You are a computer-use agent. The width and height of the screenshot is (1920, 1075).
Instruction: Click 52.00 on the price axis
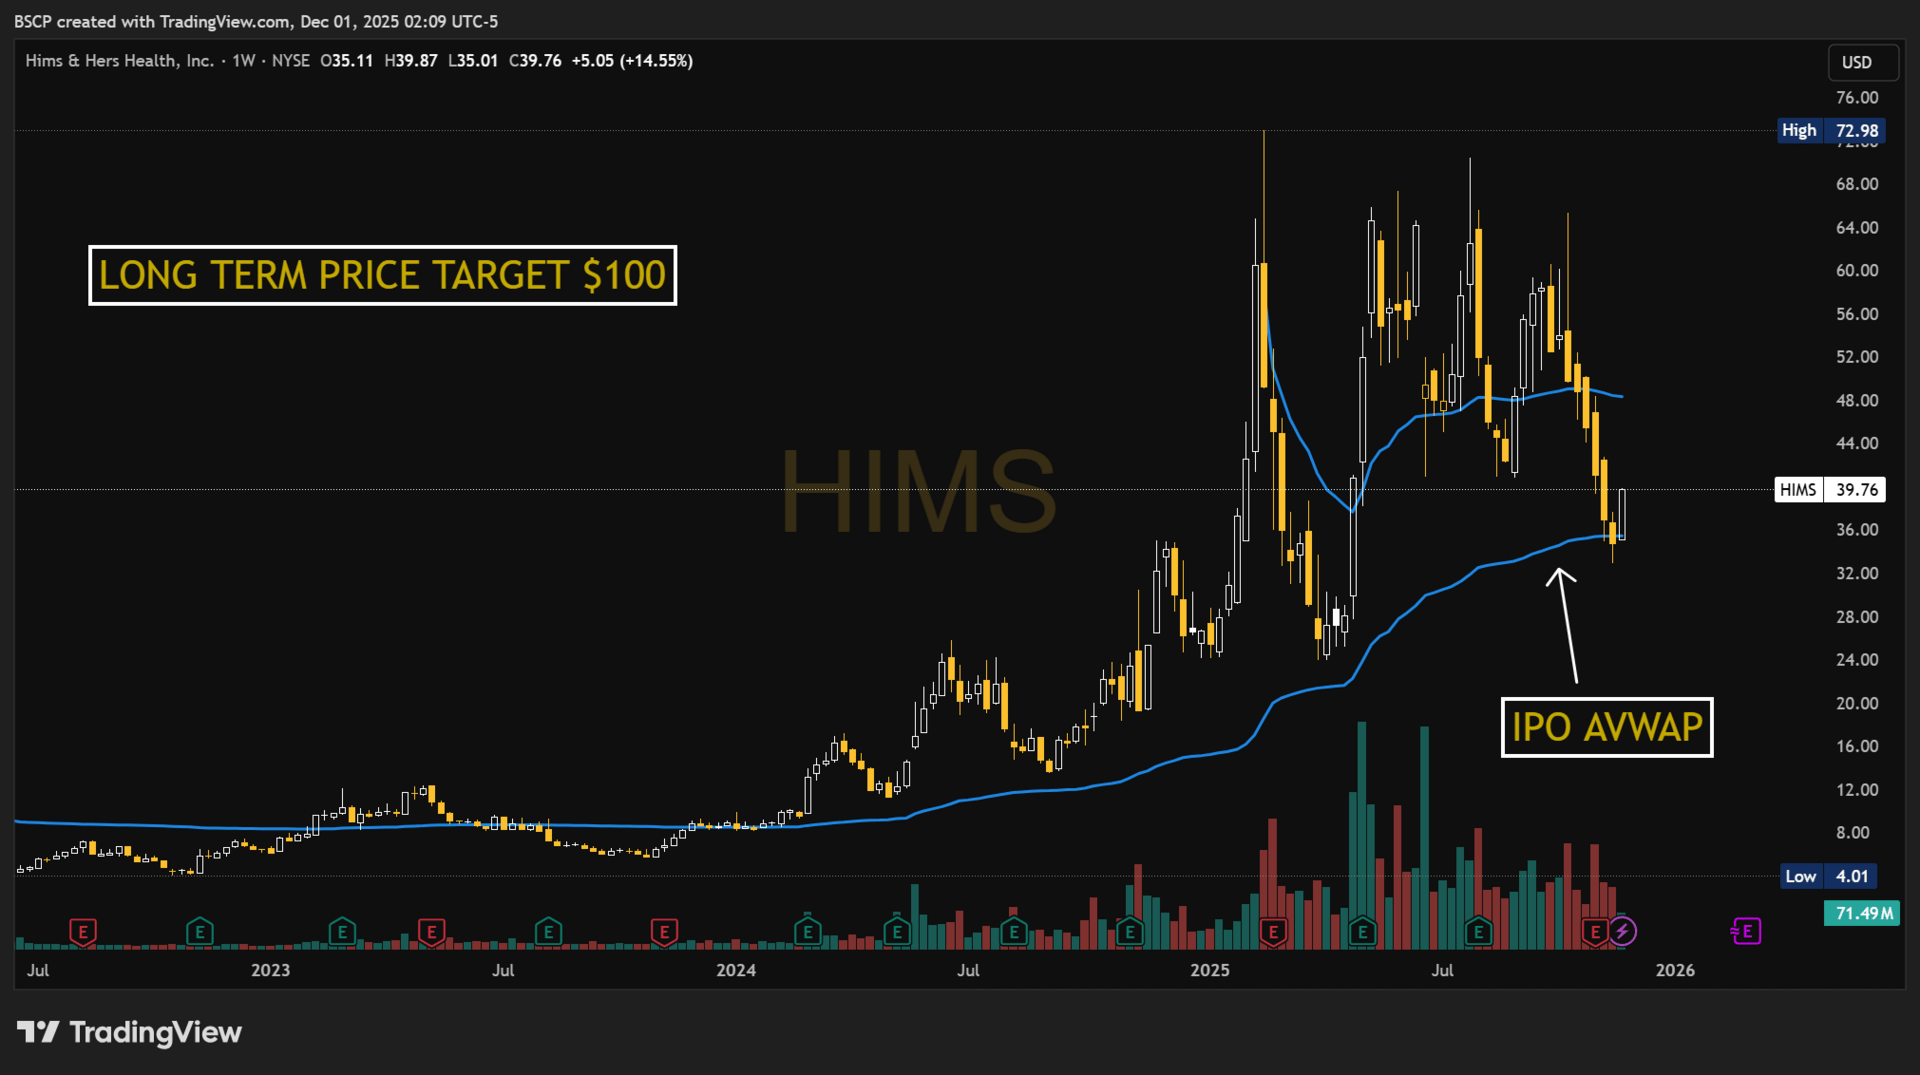pos(1857,357)
